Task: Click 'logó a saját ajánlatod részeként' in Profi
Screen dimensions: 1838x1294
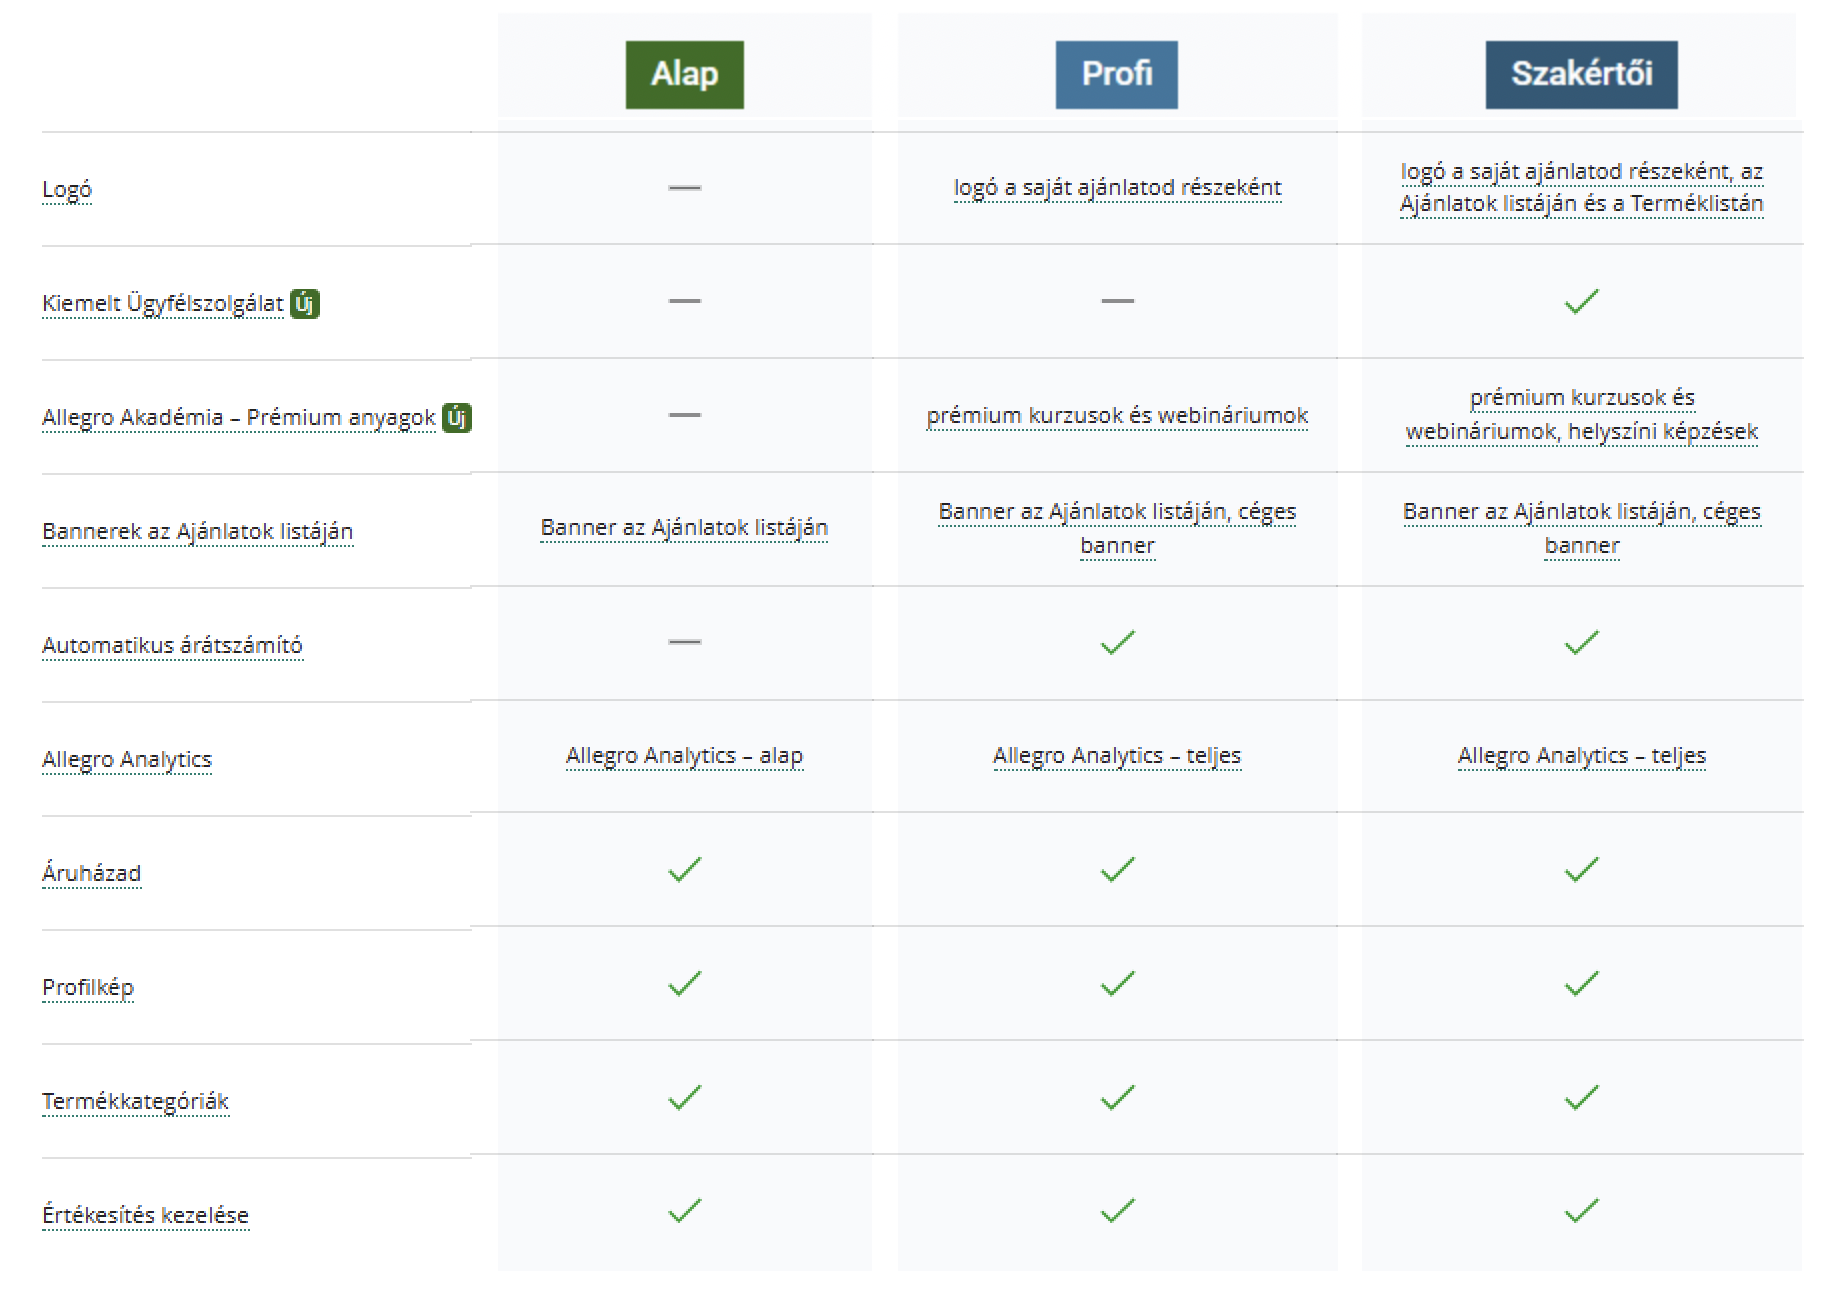Action: click(1117, 188)
